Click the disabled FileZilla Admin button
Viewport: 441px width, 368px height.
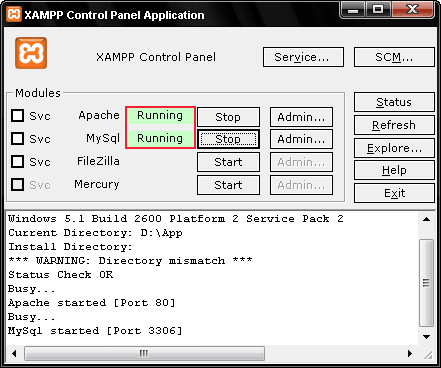pos(301,162)
